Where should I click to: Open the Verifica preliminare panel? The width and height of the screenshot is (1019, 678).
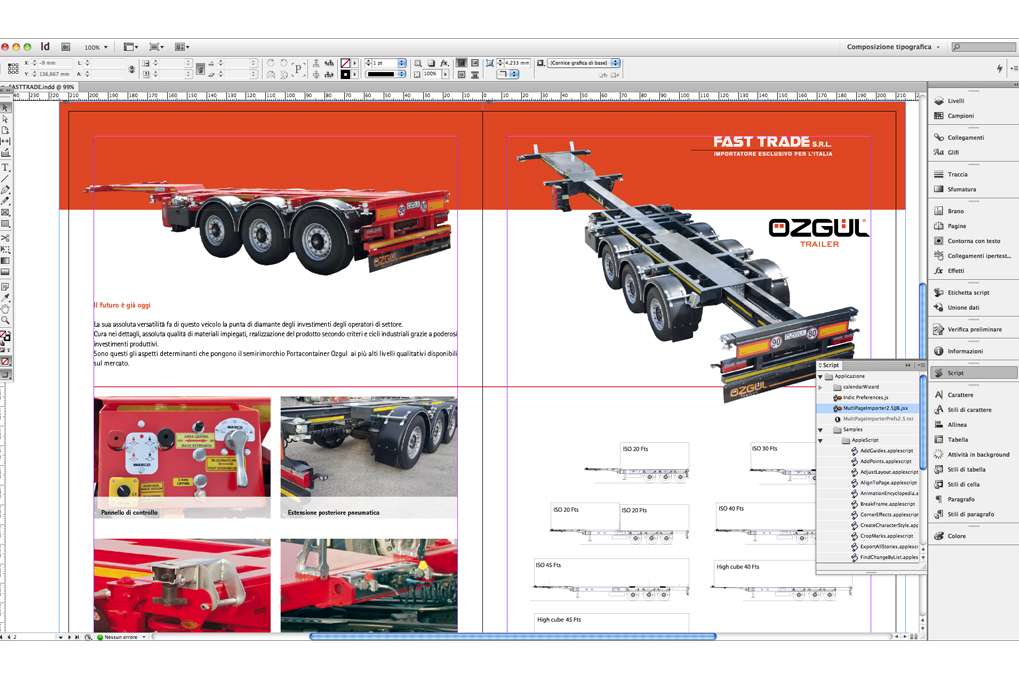(x=973, y=330)
